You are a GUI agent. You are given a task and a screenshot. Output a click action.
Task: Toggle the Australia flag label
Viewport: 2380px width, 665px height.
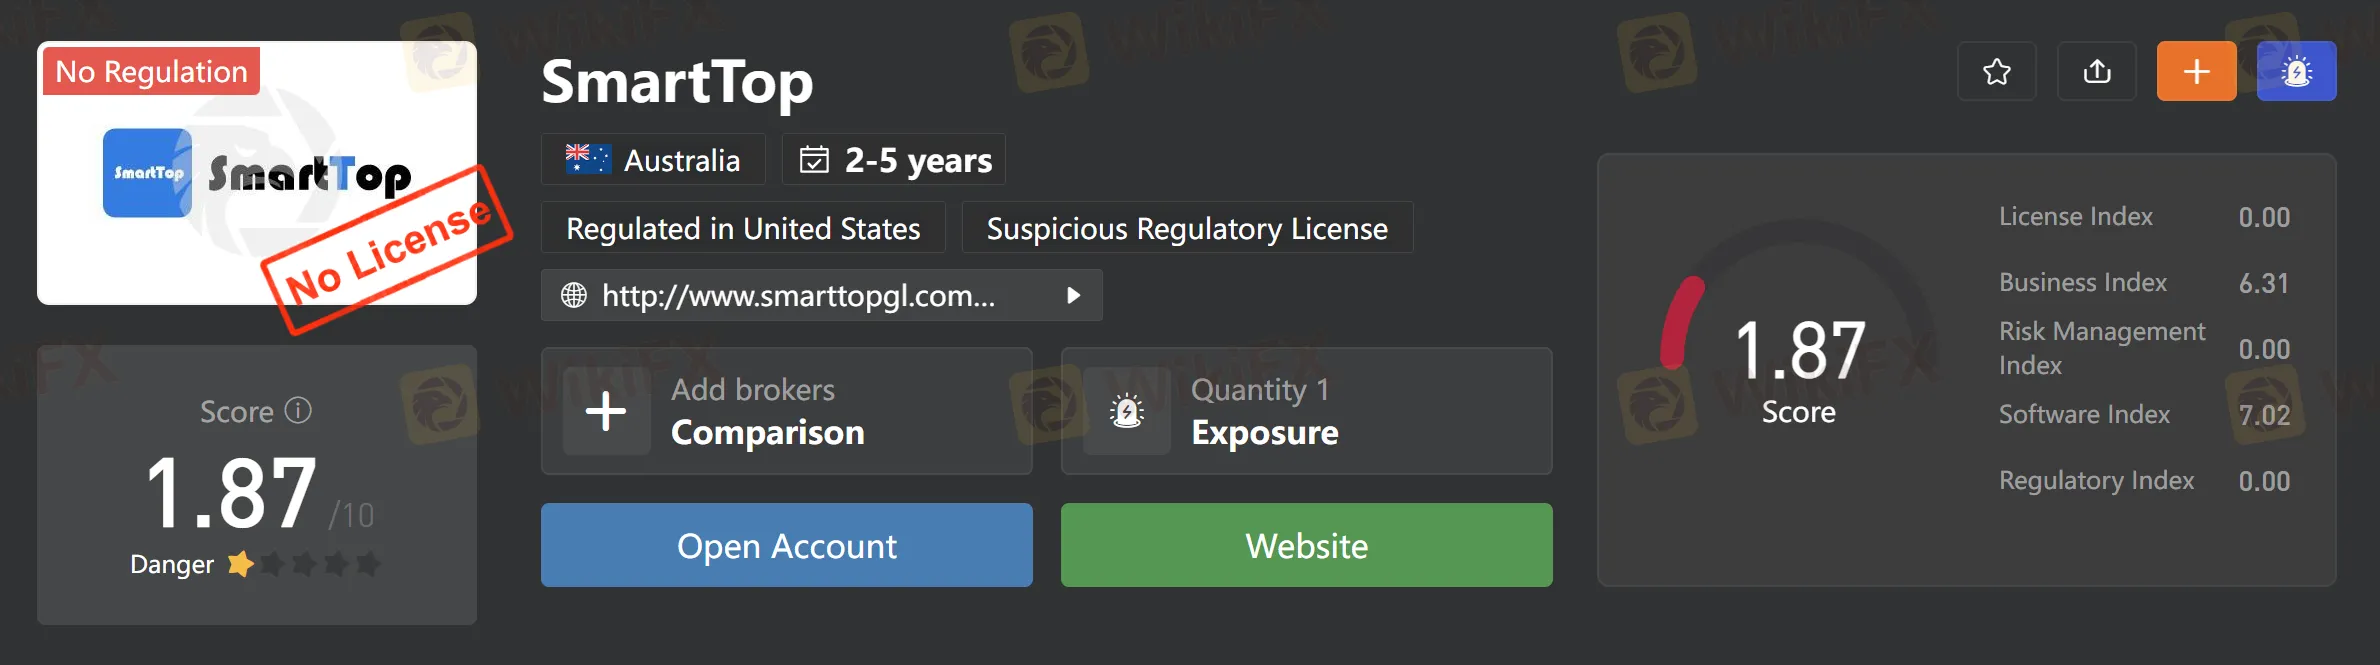pos(652,159)
